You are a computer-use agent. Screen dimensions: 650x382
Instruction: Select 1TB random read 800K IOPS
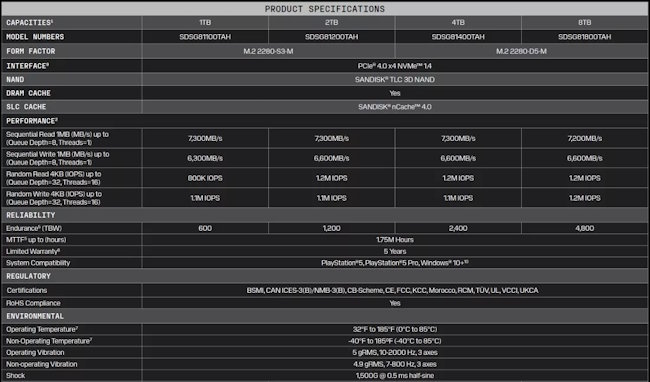pyautogui.click(x=205, y=178)
